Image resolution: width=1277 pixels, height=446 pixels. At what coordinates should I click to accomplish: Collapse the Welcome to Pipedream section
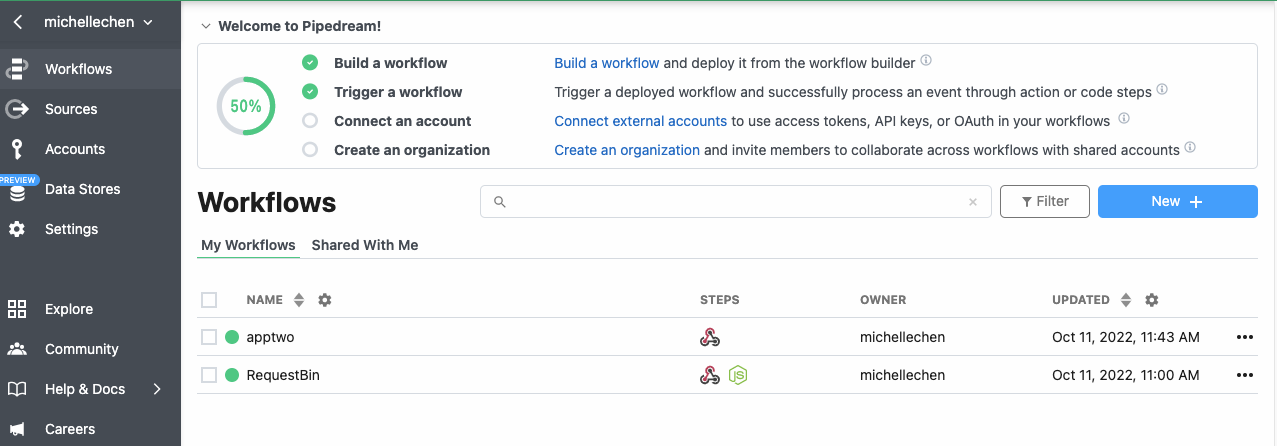[206, 26]
